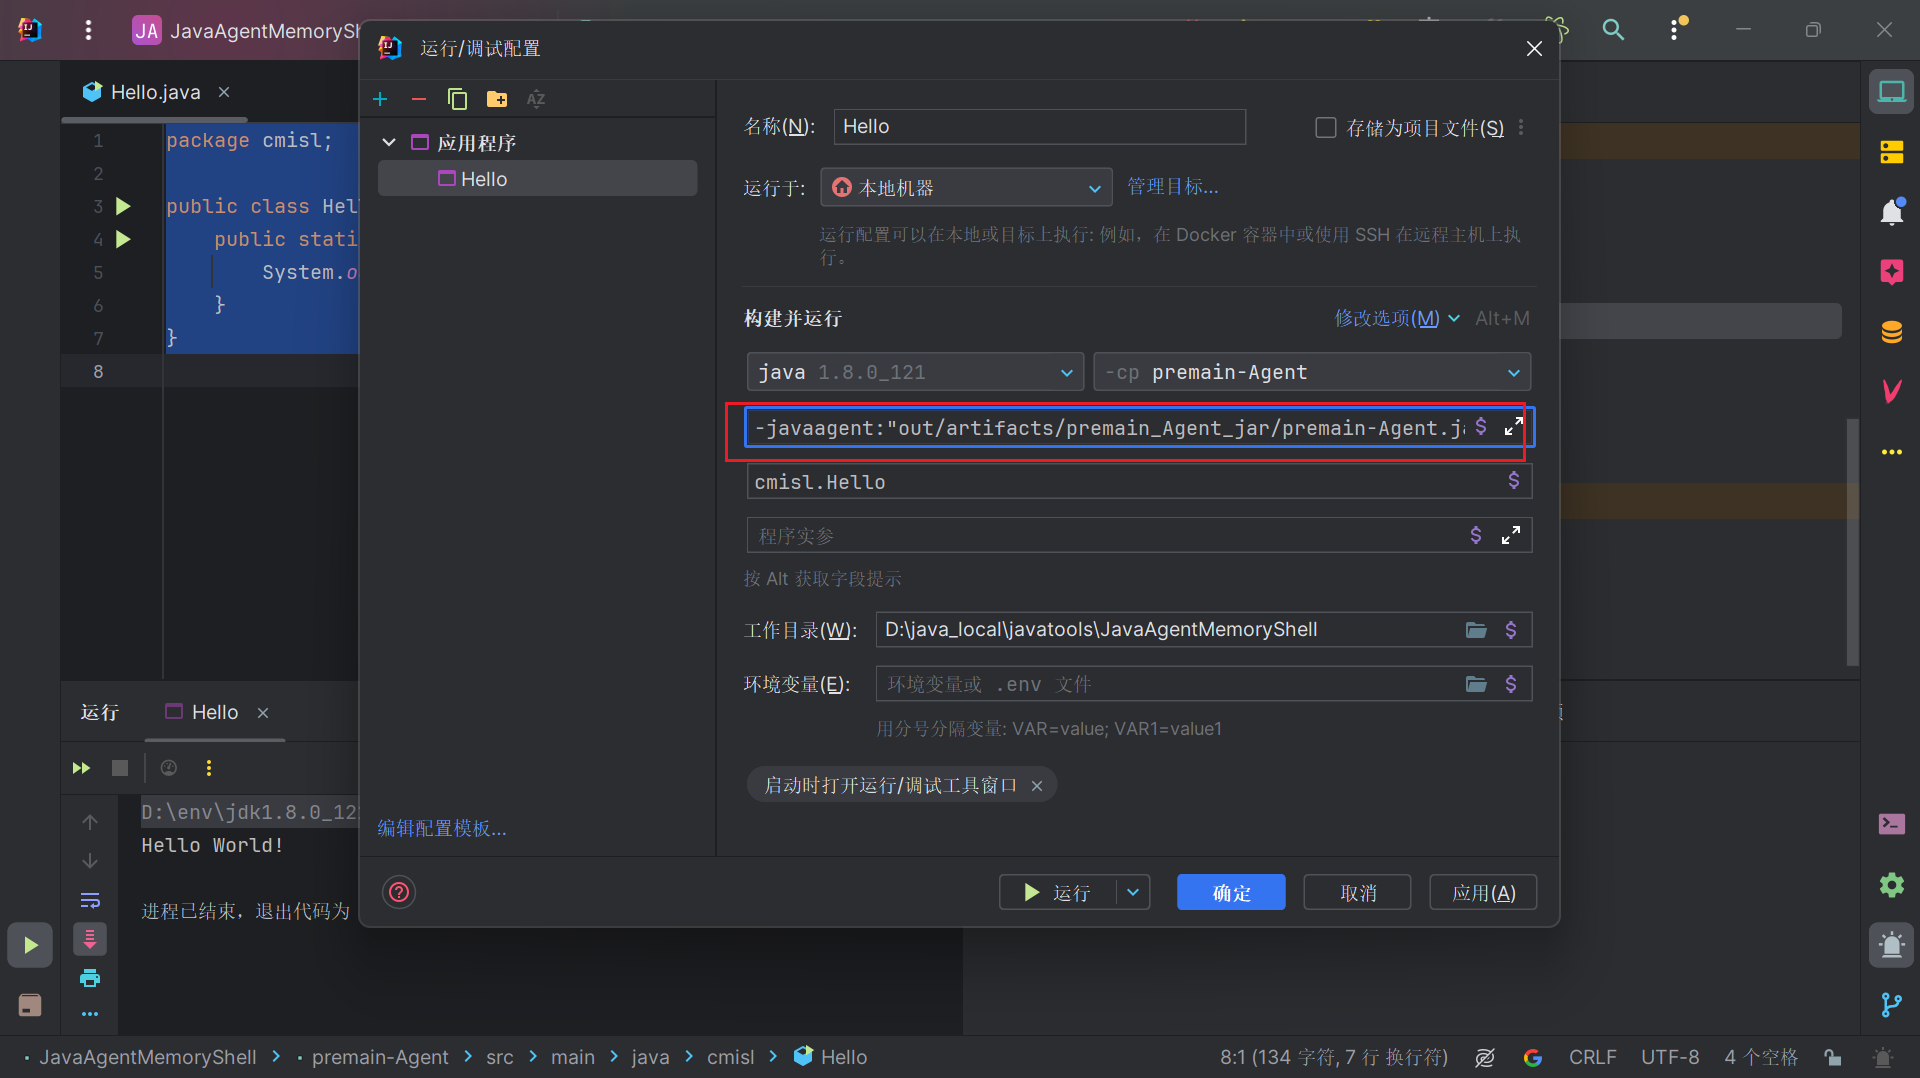The image size is (1920, 1078).
Task: Click the run gutter arrow on line 4
Action: point(123,239)
